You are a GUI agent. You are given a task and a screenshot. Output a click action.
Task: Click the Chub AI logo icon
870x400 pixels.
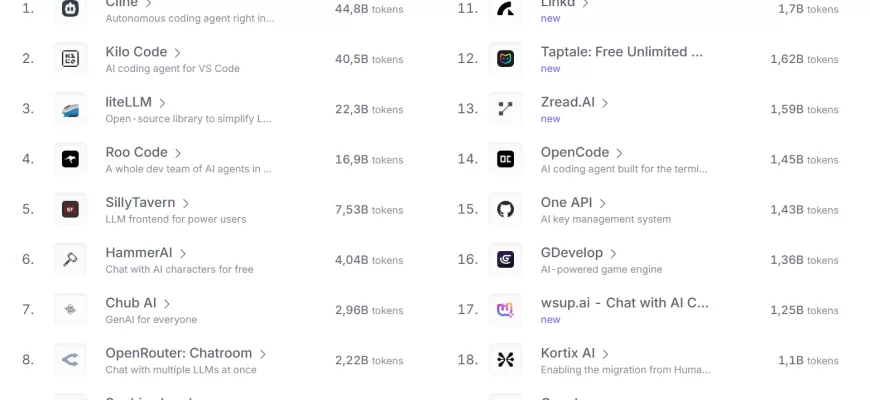click(x=70, y=310)
